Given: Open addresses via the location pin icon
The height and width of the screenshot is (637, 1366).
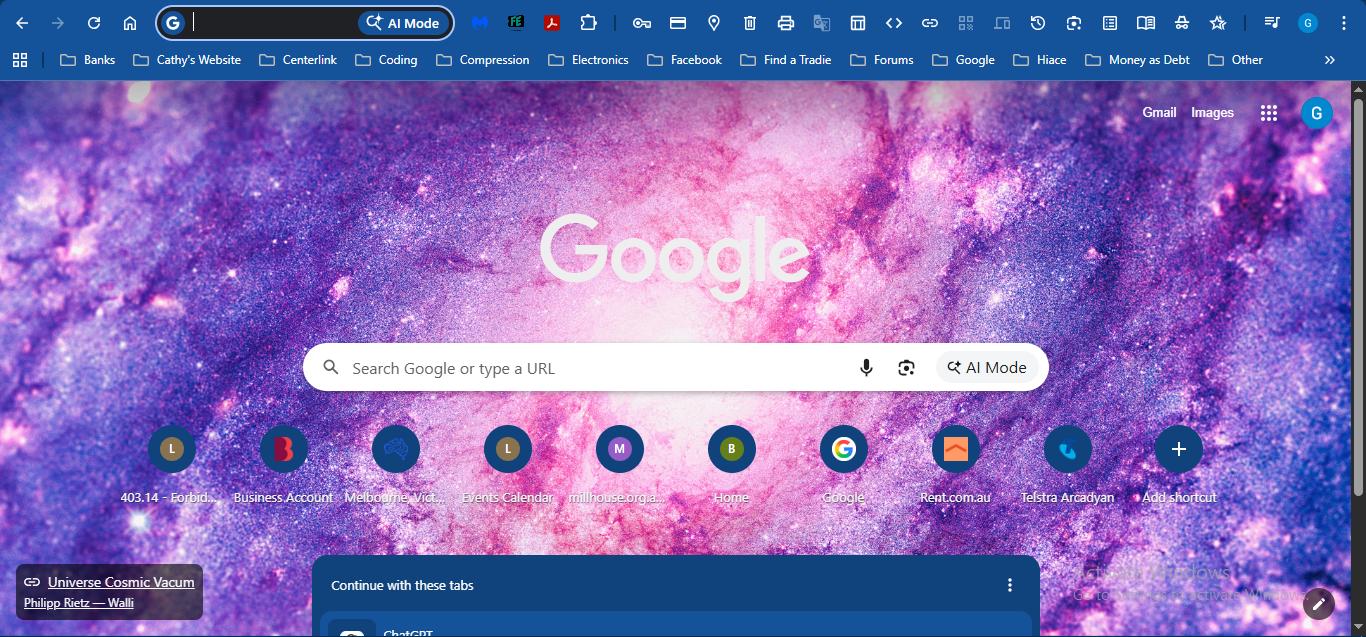Looking at the screenshot, I should [714, 23].
